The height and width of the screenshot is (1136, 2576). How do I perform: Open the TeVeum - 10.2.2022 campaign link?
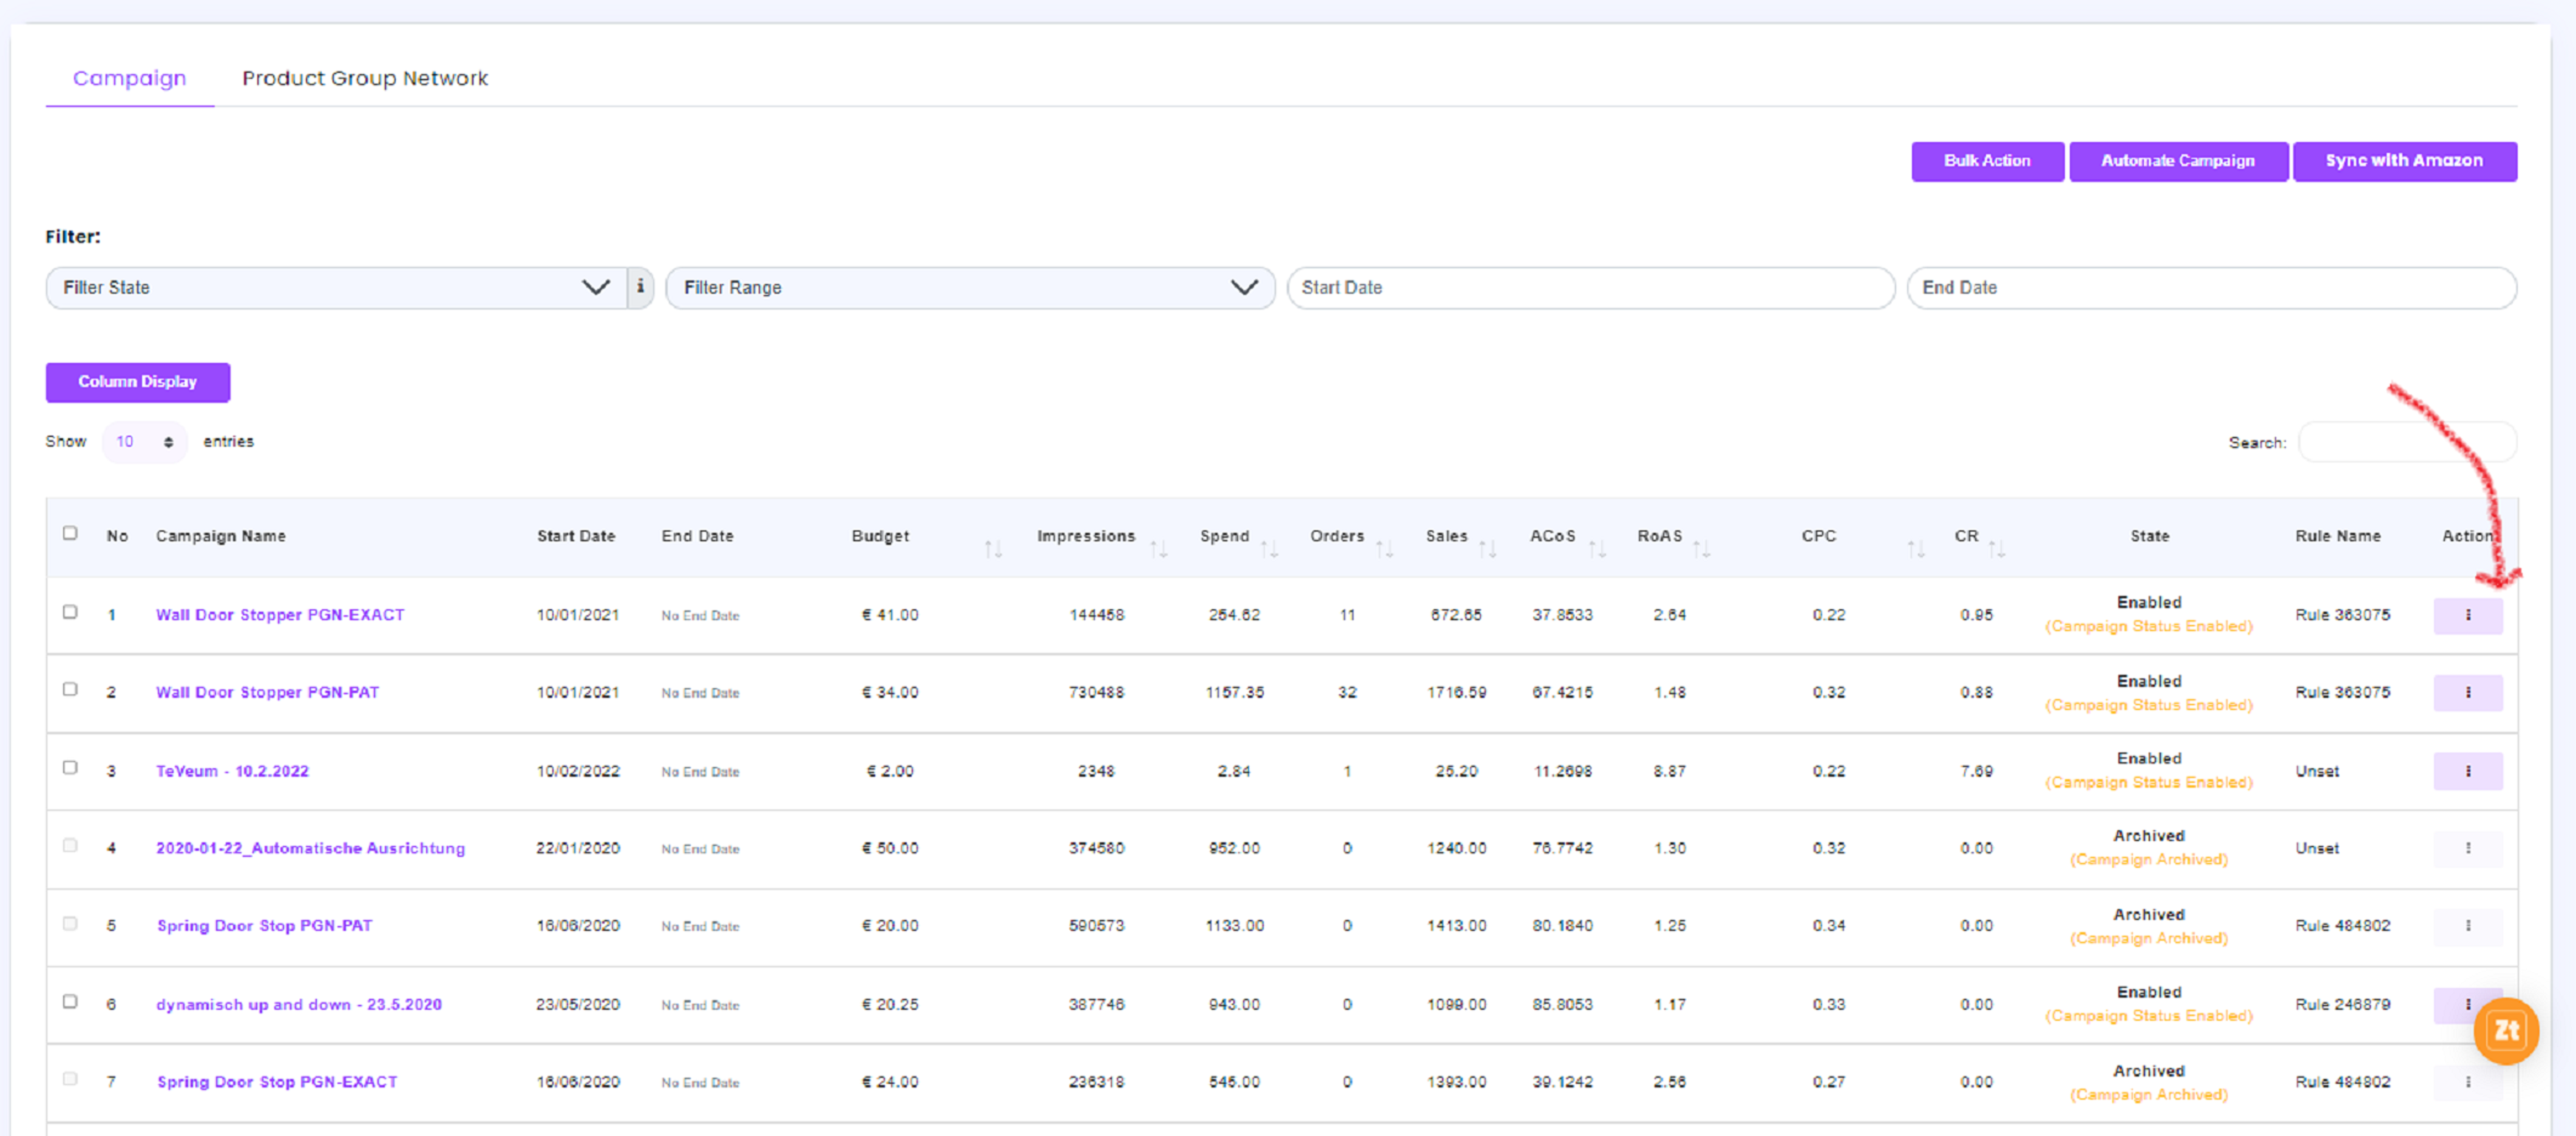(232, 771)
